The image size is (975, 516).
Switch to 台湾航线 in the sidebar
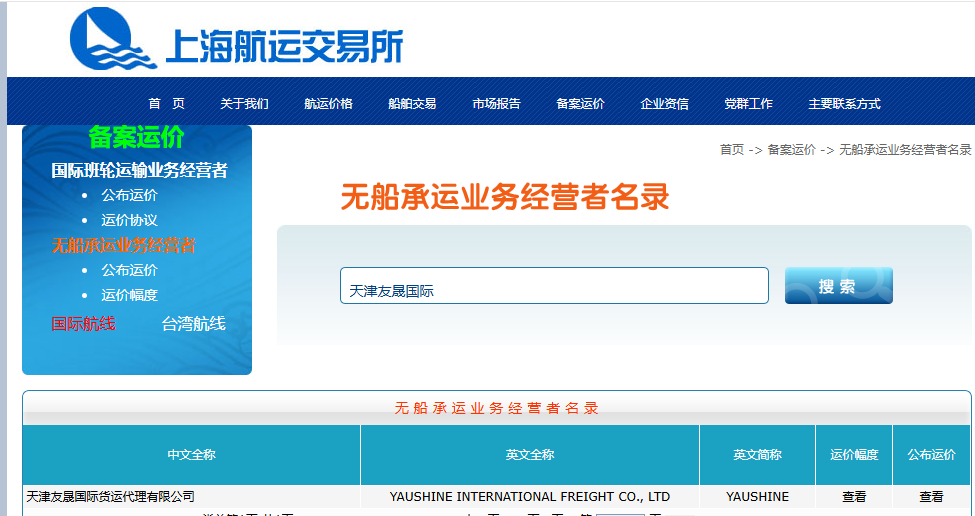pos(193,324)
